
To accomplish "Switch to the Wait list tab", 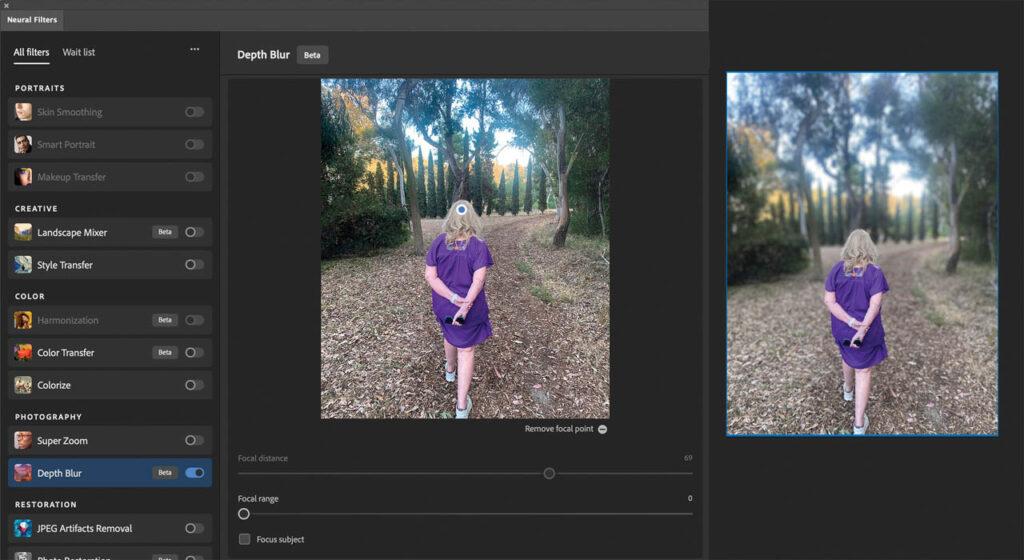I will [x=78, y=52].
